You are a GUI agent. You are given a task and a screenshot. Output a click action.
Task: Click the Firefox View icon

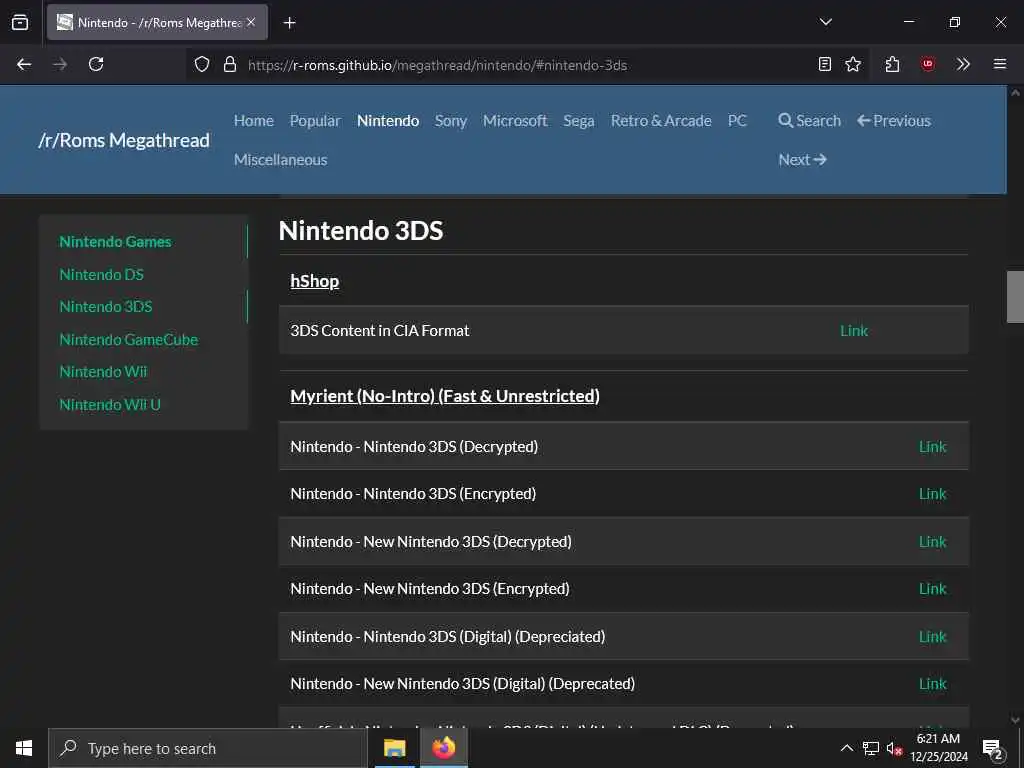tap(20, 22)
